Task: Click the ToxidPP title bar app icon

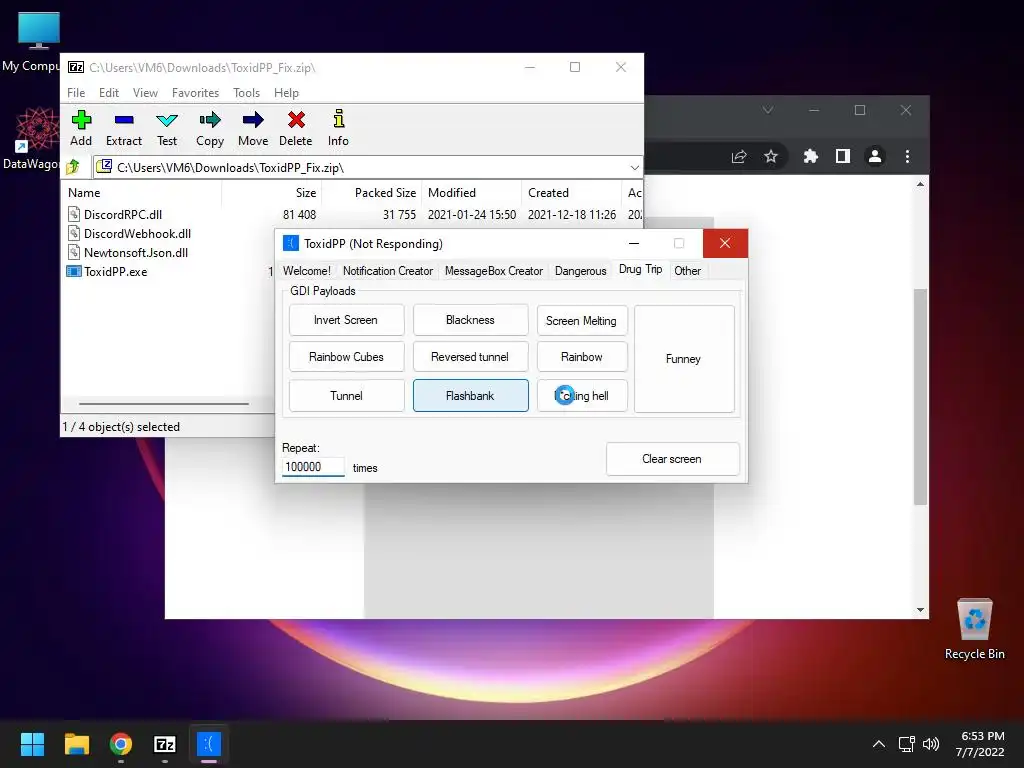Action: point(291,243)
